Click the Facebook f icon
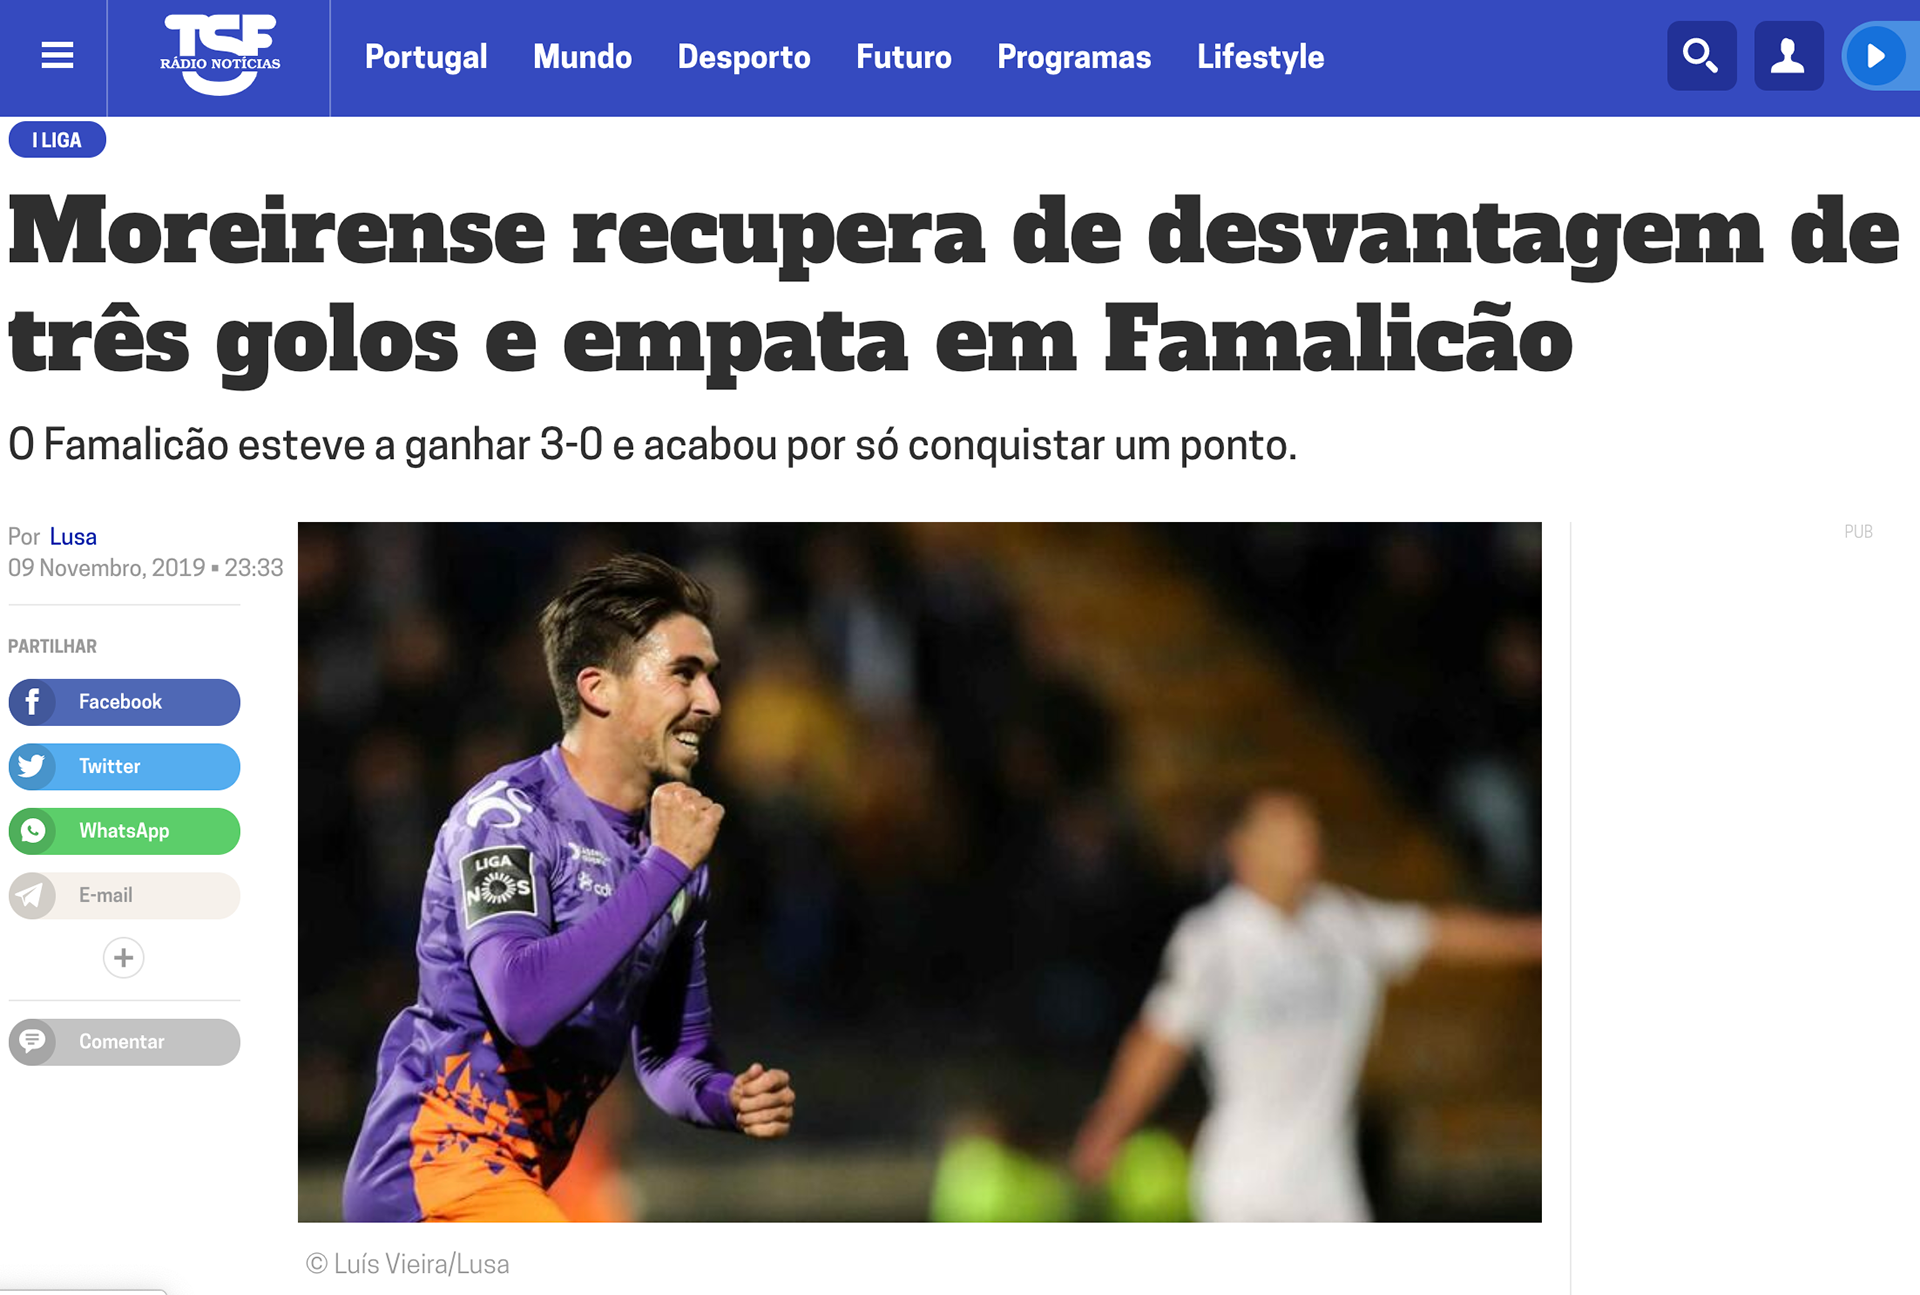This screenshot has height=1295, width=1920. 32,702
